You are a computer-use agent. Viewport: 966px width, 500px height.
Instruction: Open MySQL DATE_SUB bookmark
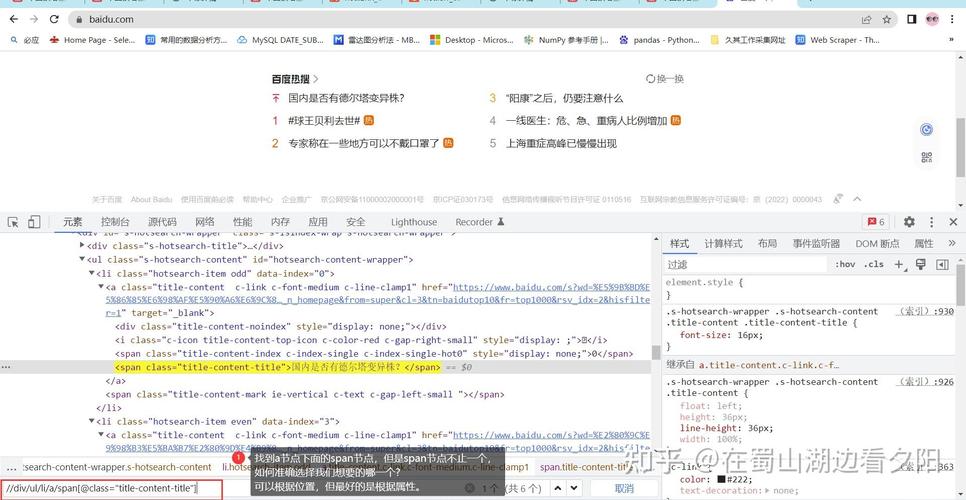(280, 40)
